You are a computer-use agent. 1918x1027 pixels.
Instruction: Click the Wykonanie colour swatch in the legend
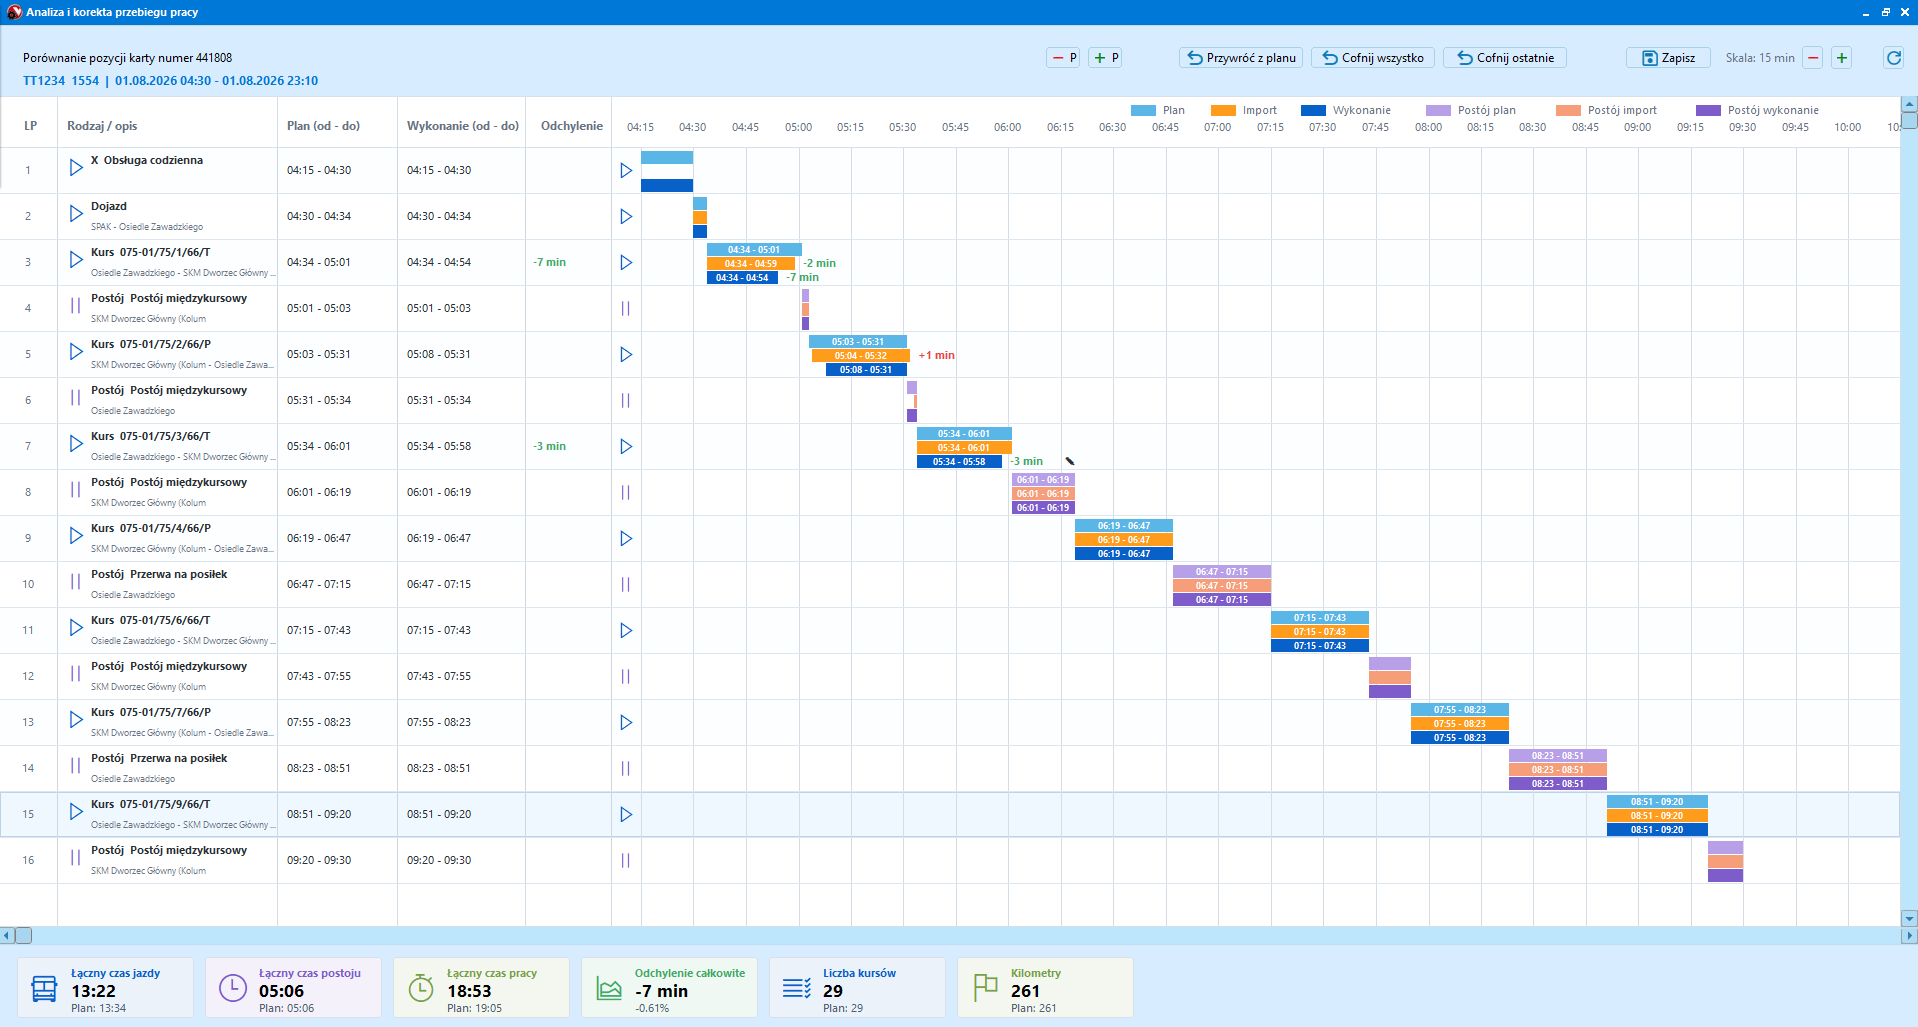1313,111
